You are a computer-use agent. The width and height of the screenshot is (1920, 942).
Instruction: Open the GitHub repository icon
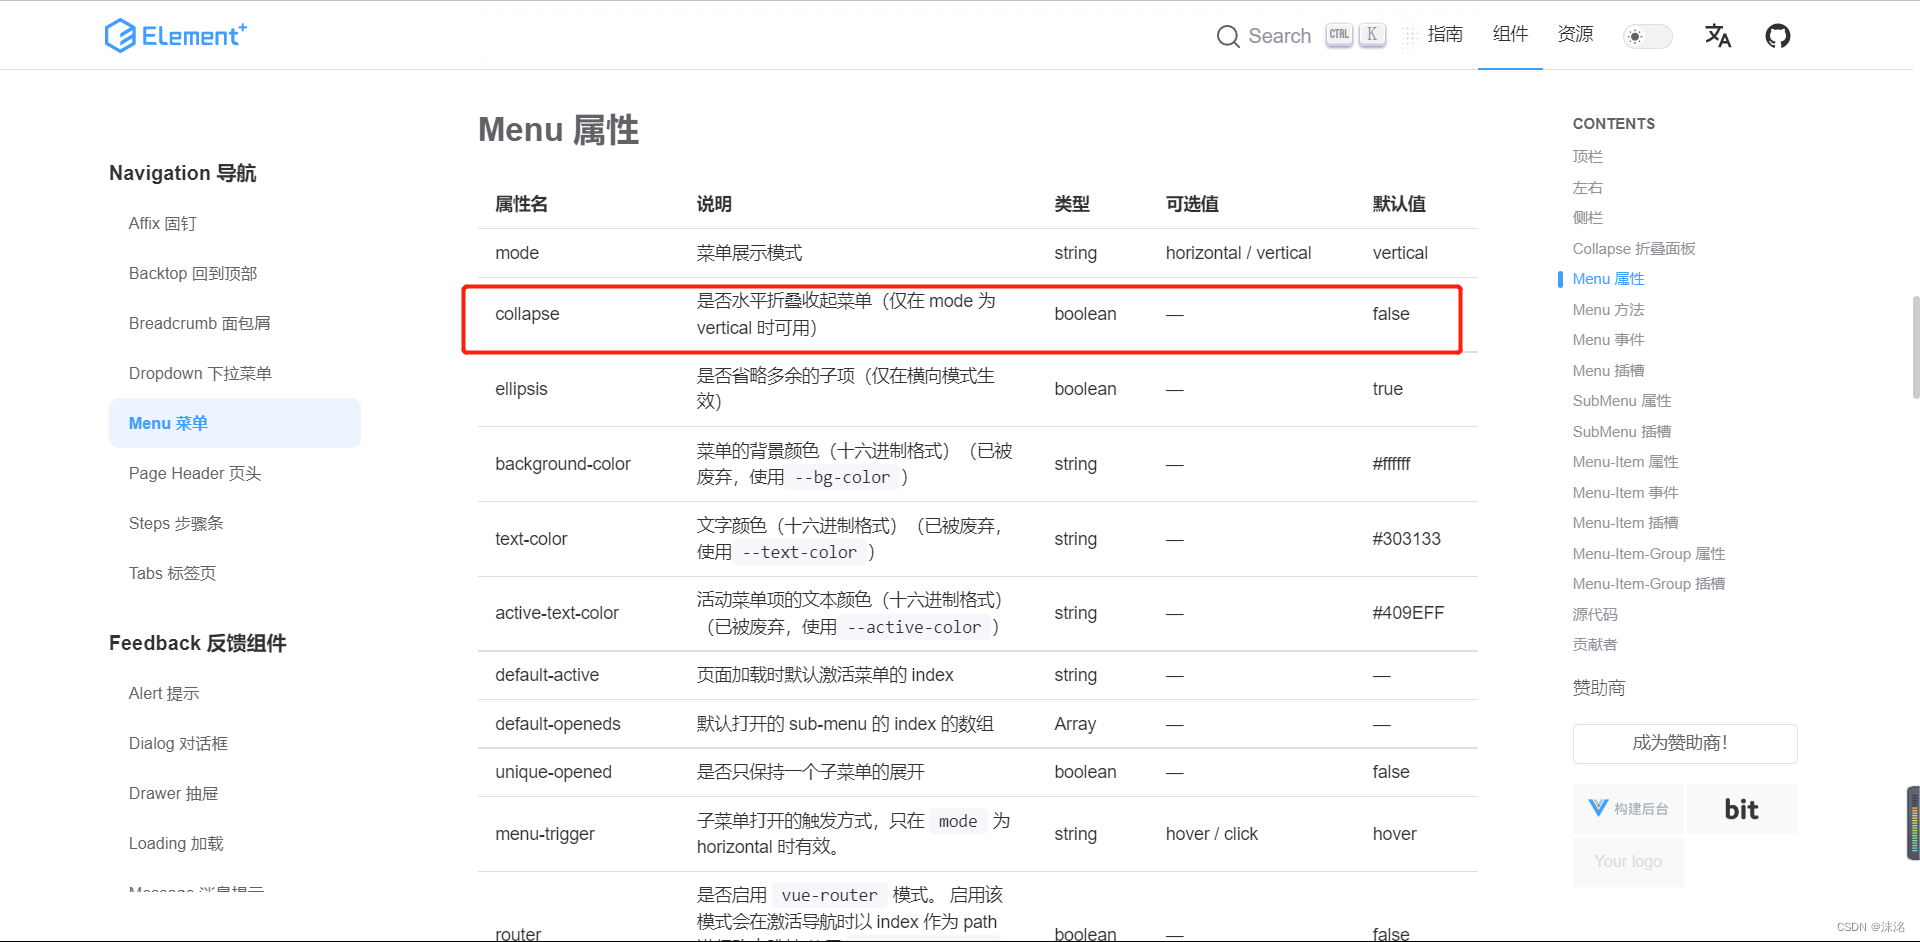pyautogui.click(x=1778, y=35)
